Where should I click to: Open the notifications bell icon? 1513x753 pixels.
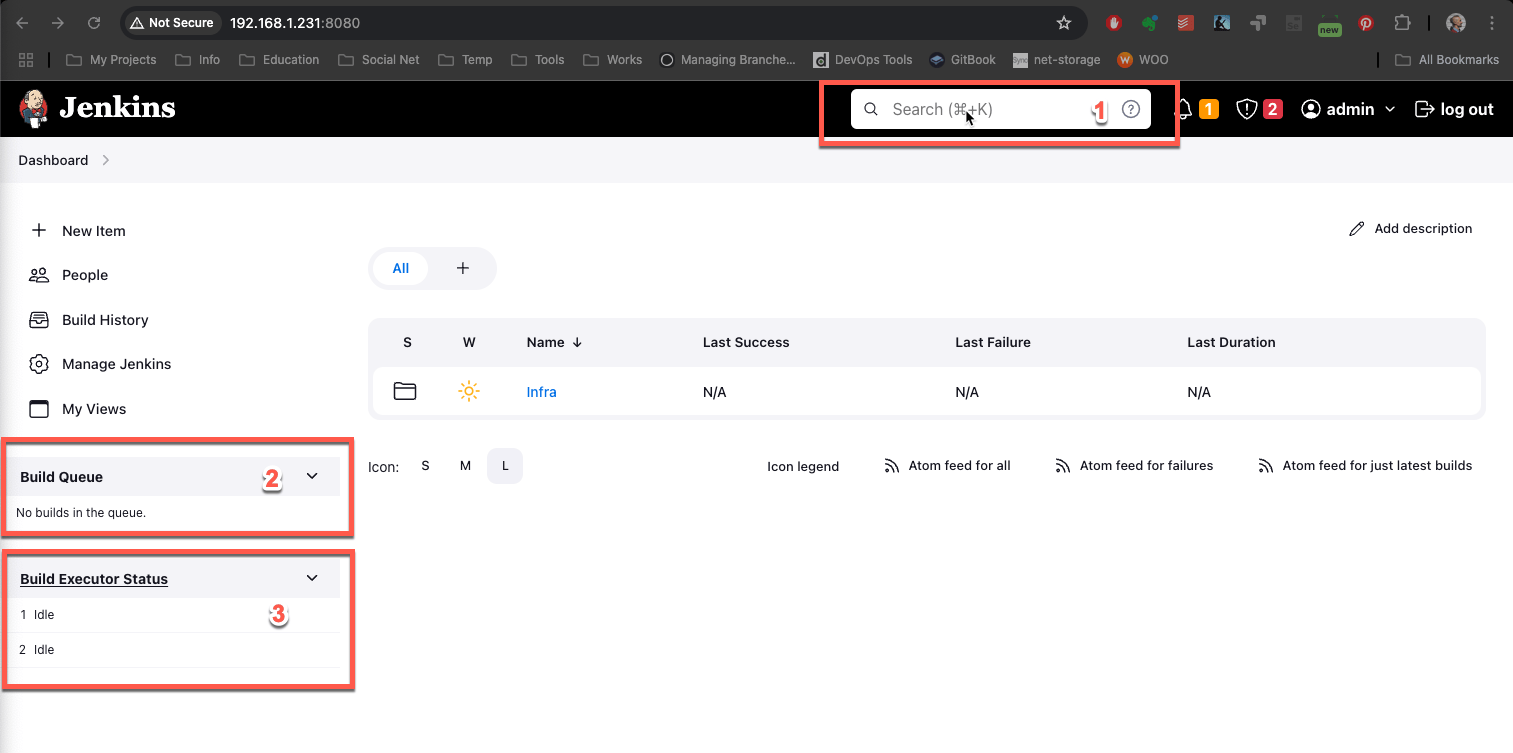coord(1185,109)
